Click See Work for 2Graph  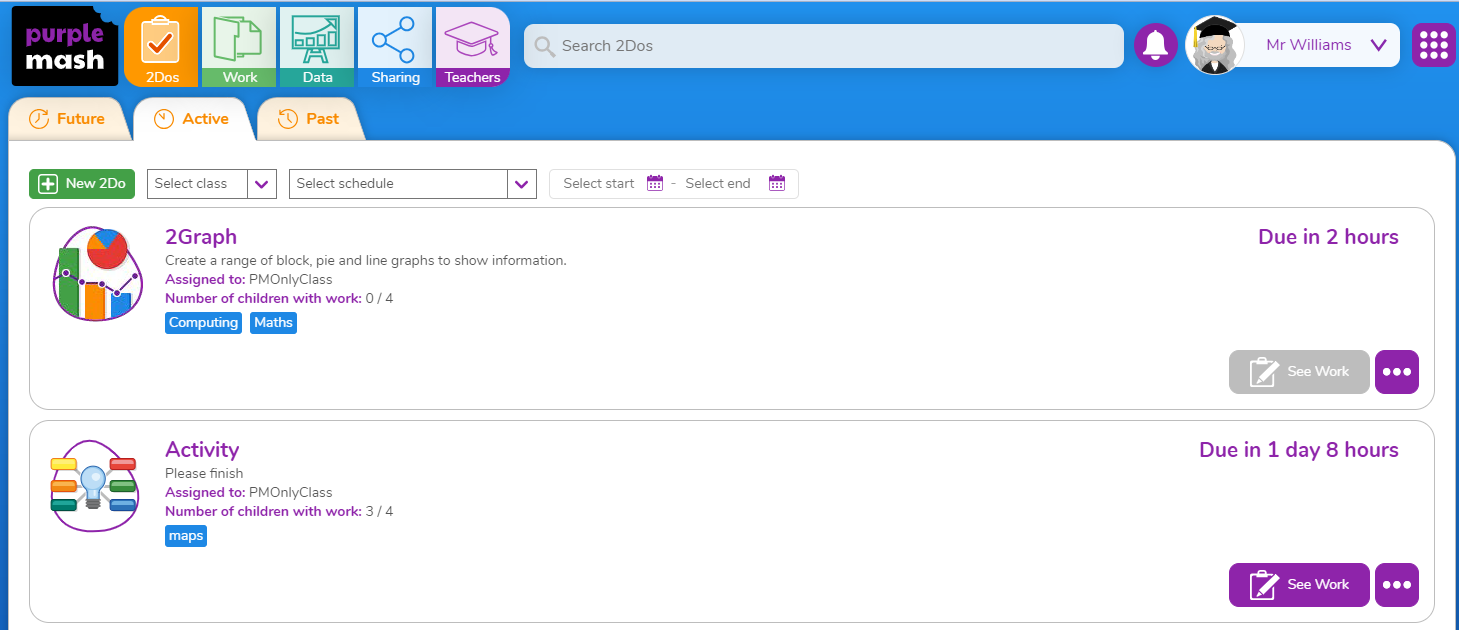click(x=1299, y=372)
